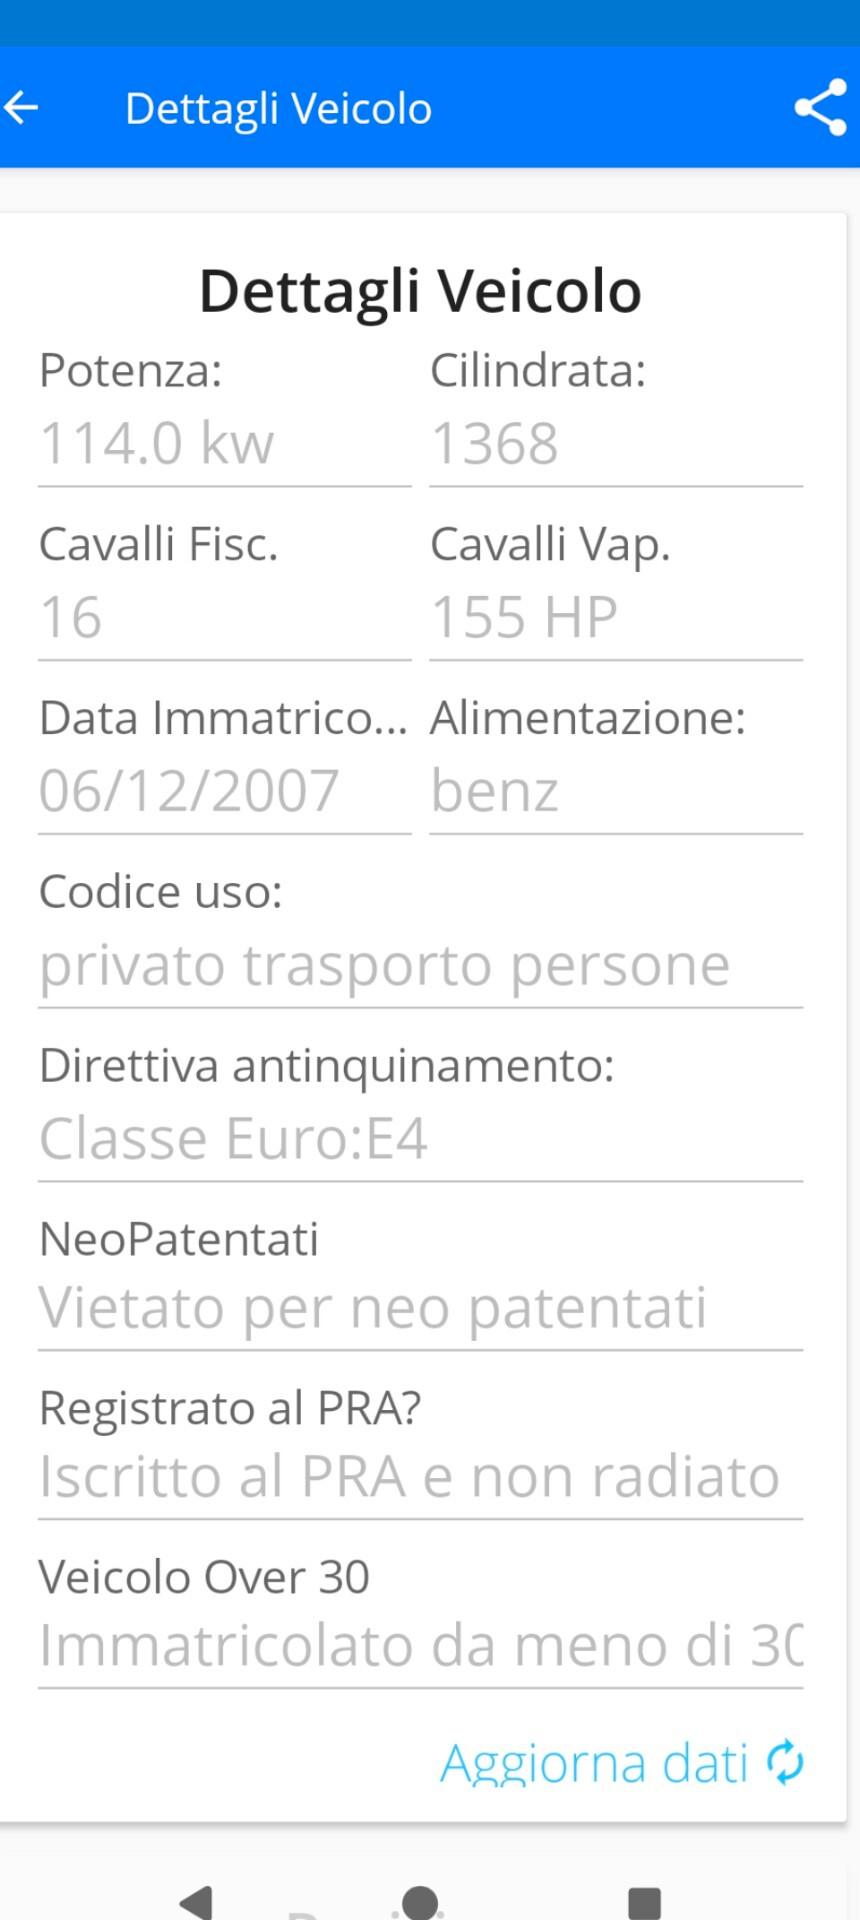Image resolution: width=860 pixels, height=1920 pixels.
Task: Tap the circular refresh icon beside Aggiorna dati
Action: [x=784, y=1761]
